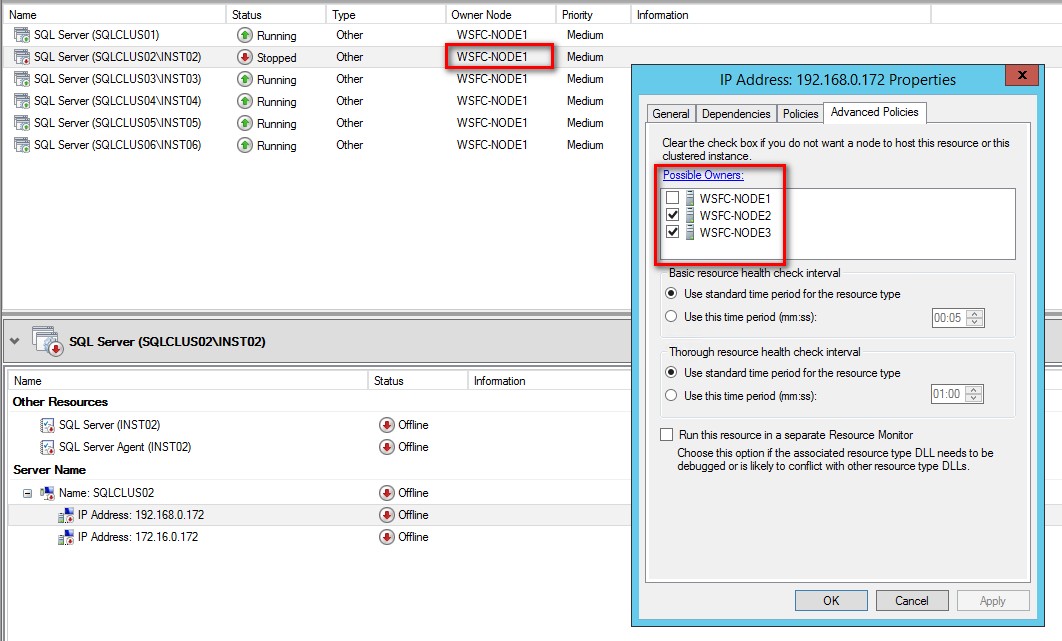The image size is (1062, 641).
Task: Click the basic health check time field showing 00:05
Action: pyautogui.click(x=949, y=318)
